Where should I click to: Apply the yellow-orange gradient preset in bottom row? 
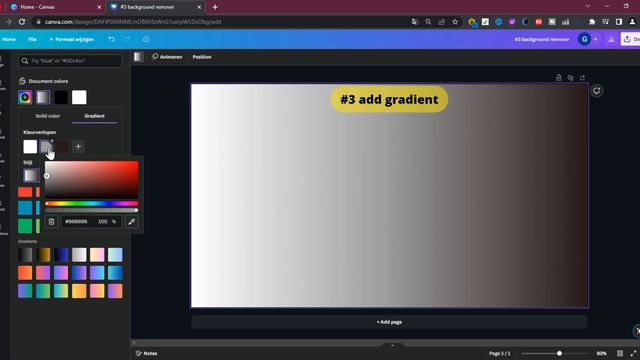79,291
